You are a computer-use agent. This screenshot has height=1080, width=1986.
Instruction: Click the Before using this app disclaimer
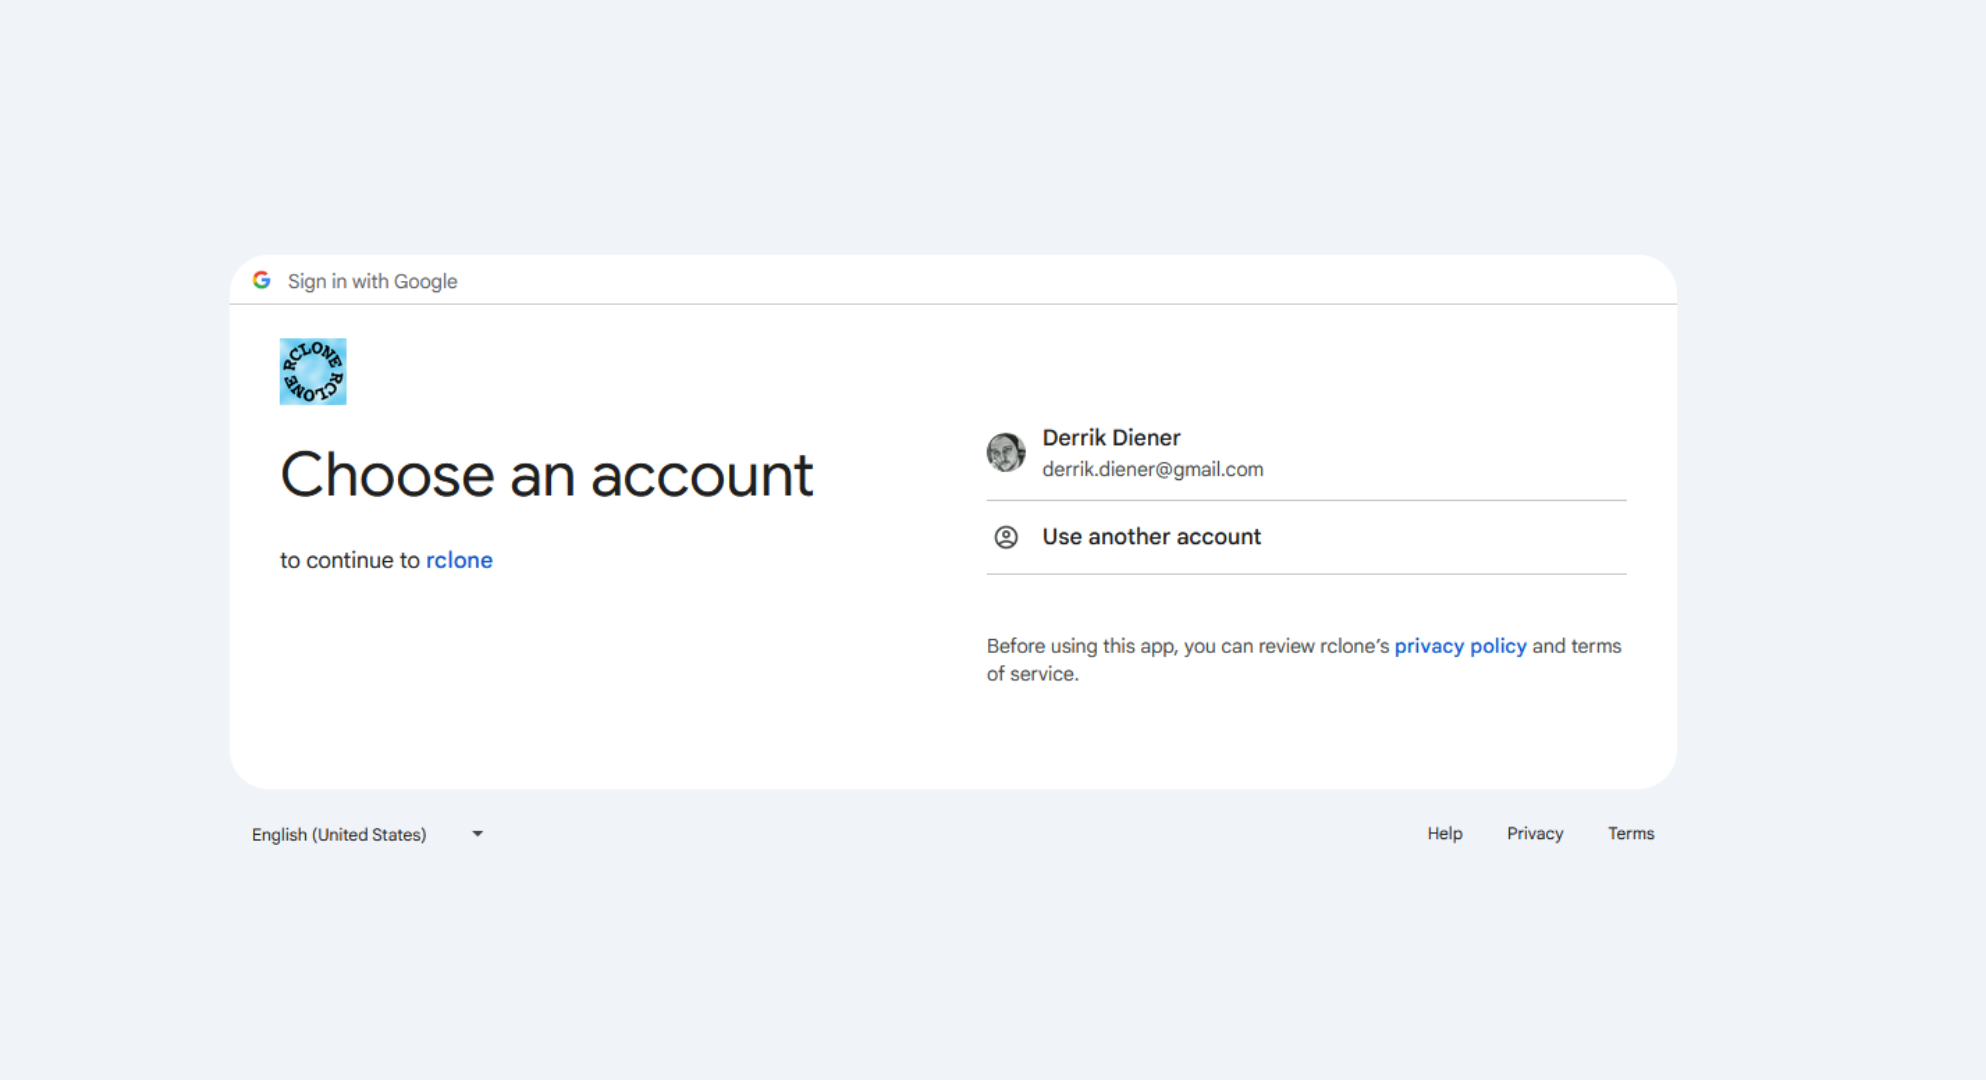(1304, 660)
